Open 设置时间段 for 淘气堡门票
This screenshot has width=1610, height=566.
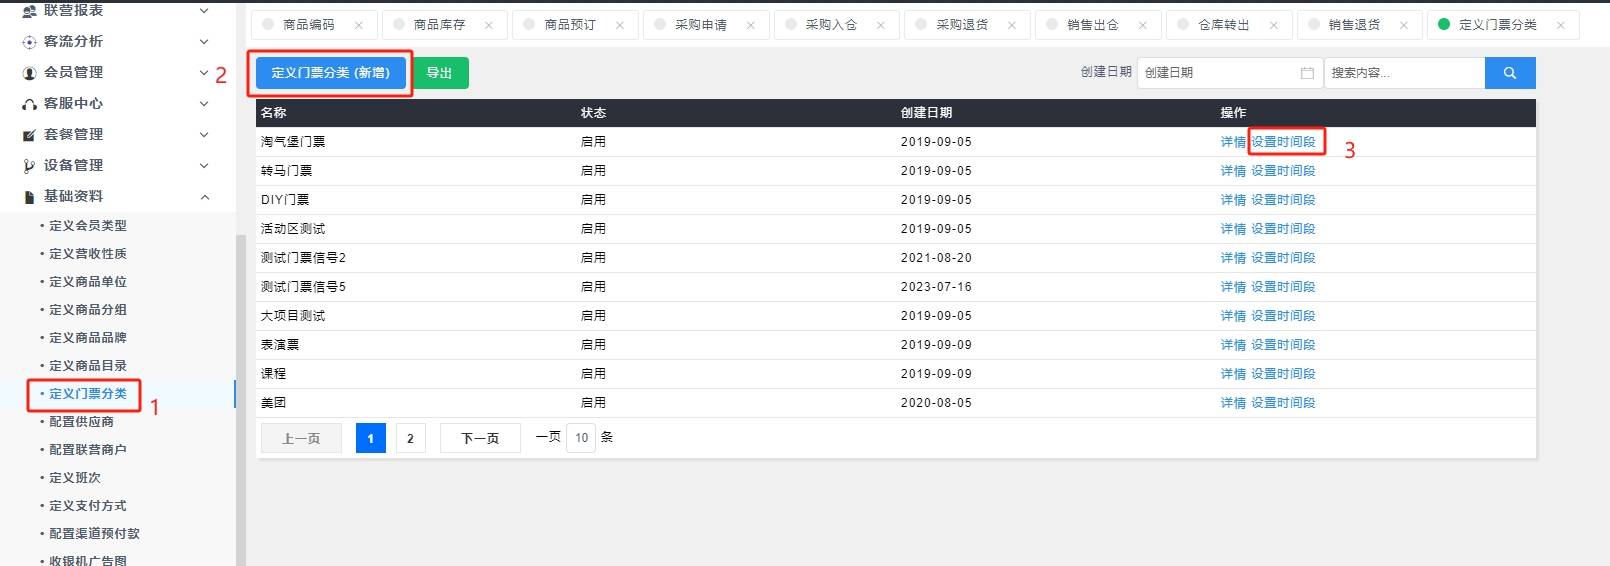pos(1283,142)
